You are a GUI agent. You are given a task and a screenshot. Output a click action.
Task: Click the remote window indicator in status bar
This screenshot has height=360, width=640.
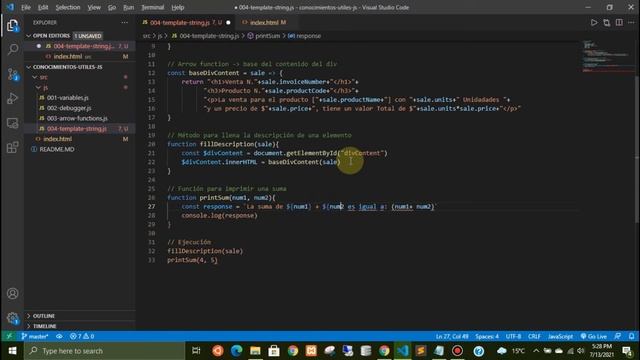point(9,336)
